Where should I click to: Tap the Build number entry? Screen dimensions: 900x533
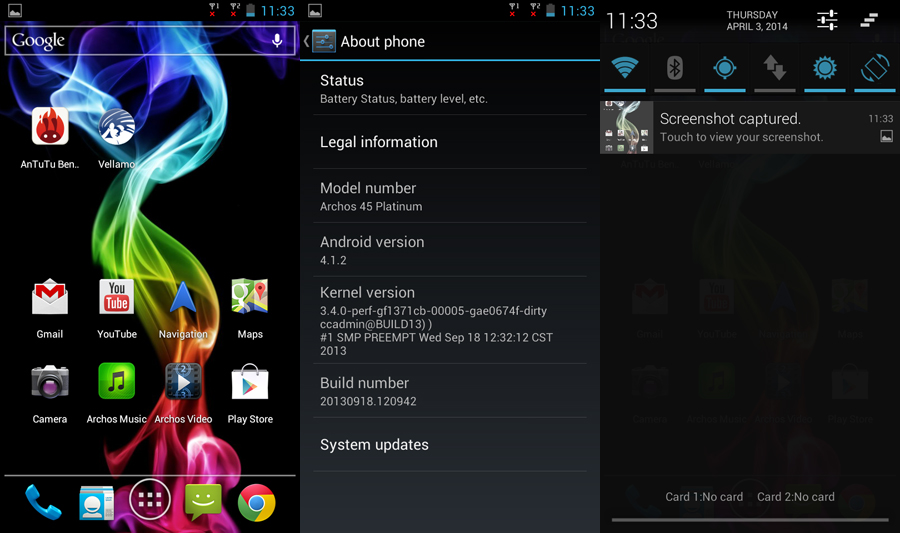click(x=450, y=391)
